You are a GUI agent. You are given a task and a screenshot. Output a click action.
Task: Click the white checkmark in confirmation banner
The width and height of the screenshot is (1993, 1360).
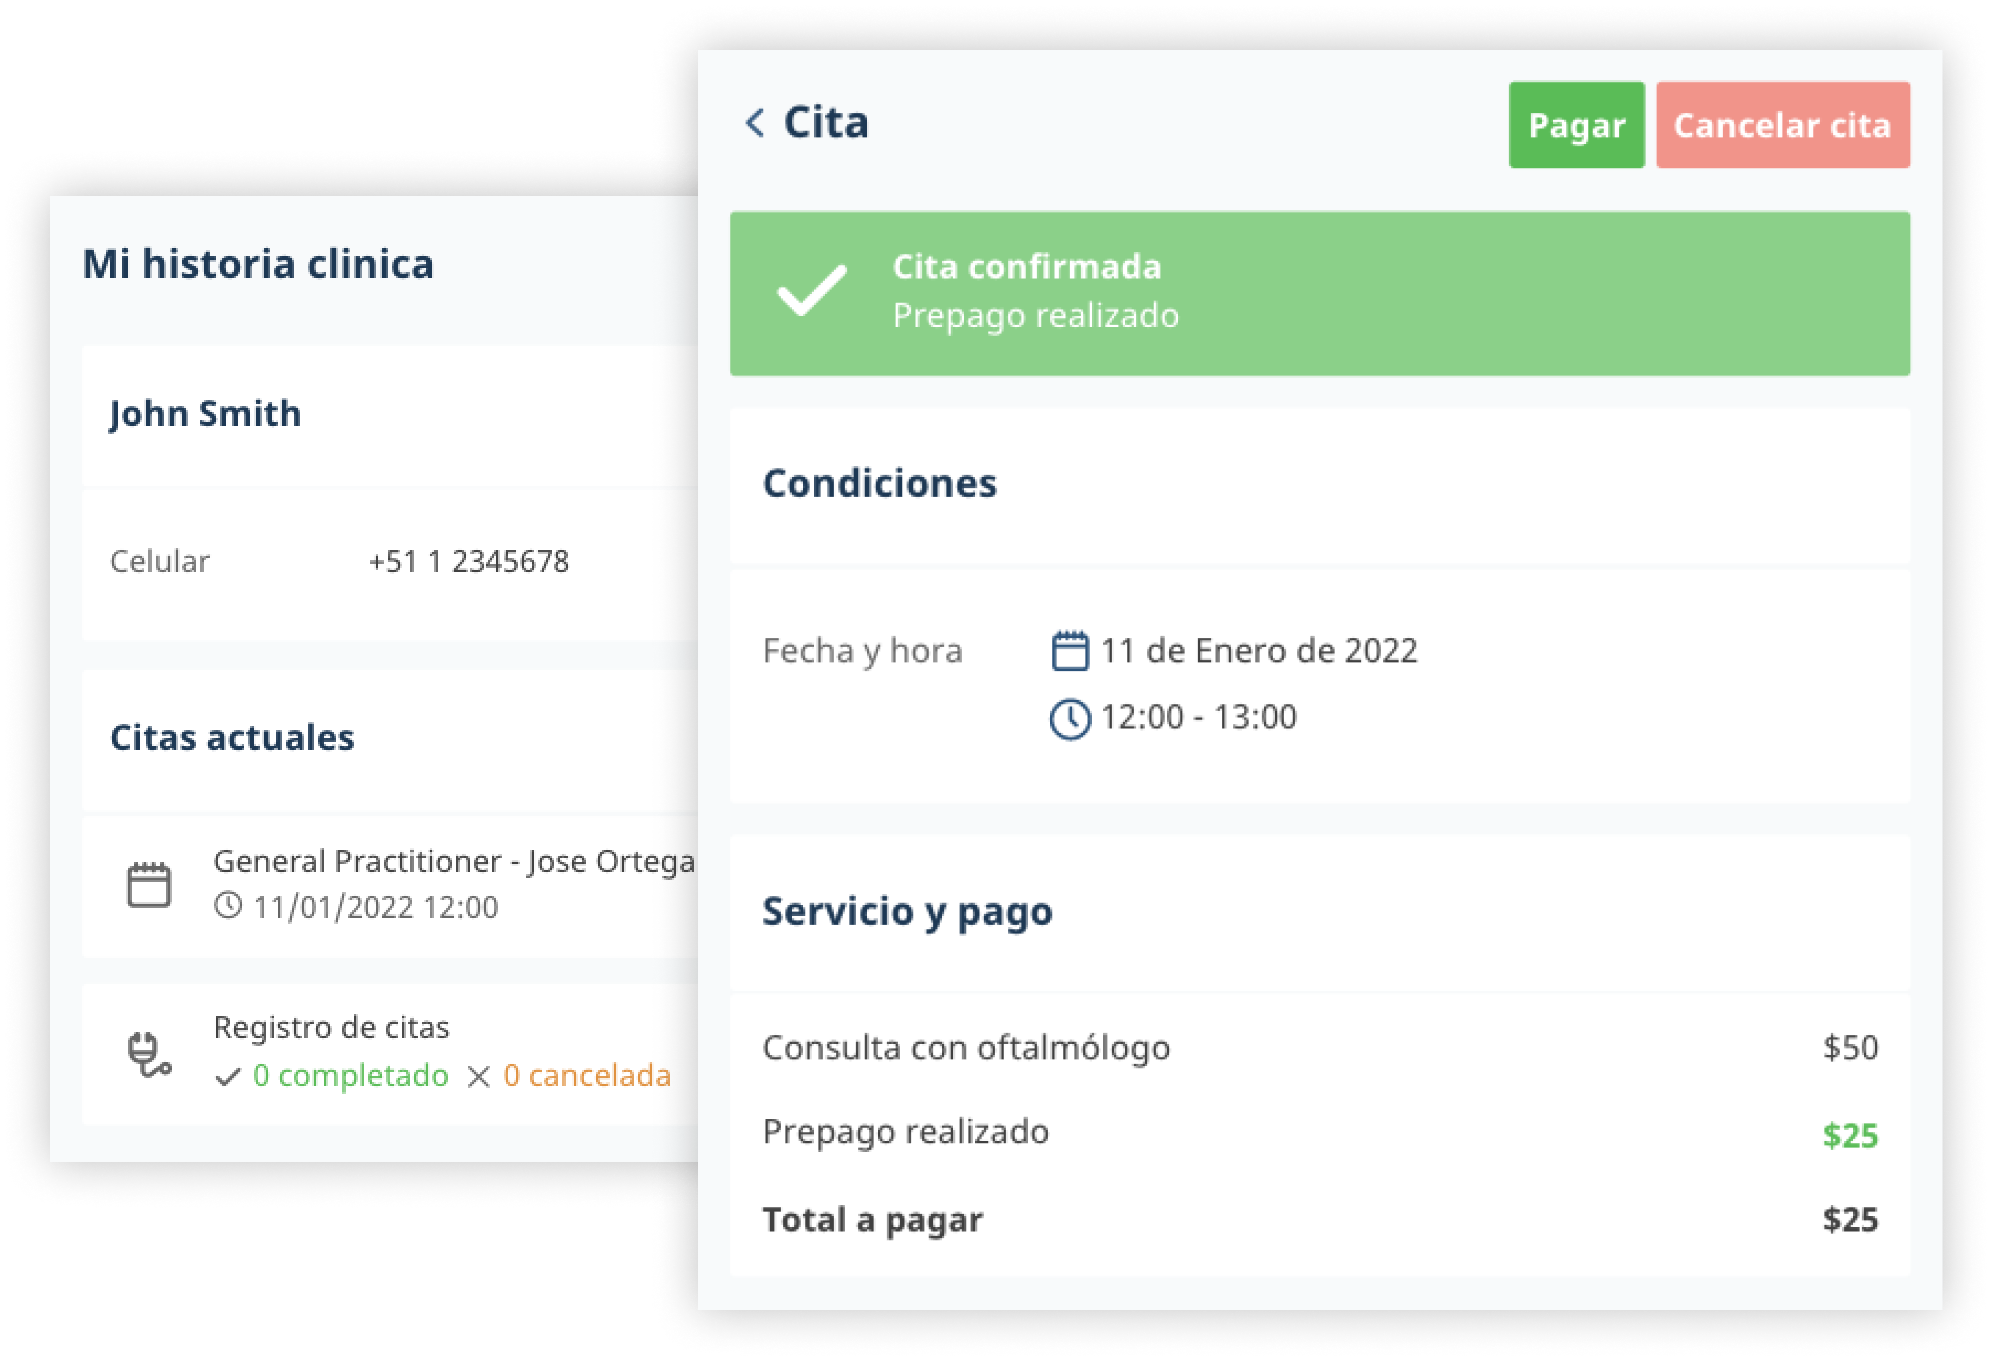[x=812, y=291]
